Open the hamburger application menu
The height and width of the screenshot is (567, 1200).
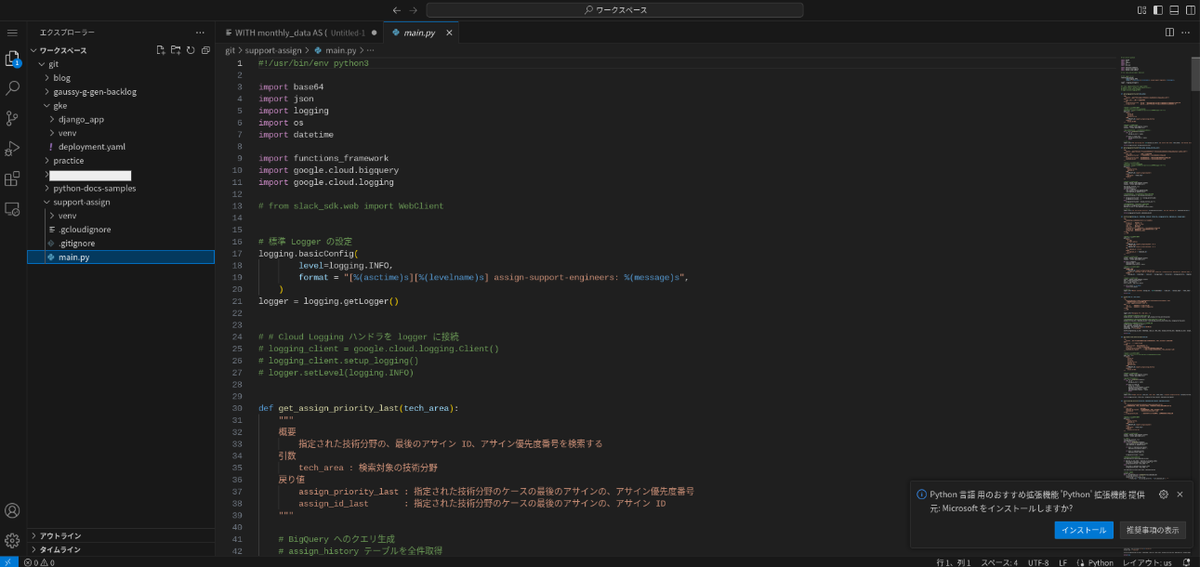point(12,33)
